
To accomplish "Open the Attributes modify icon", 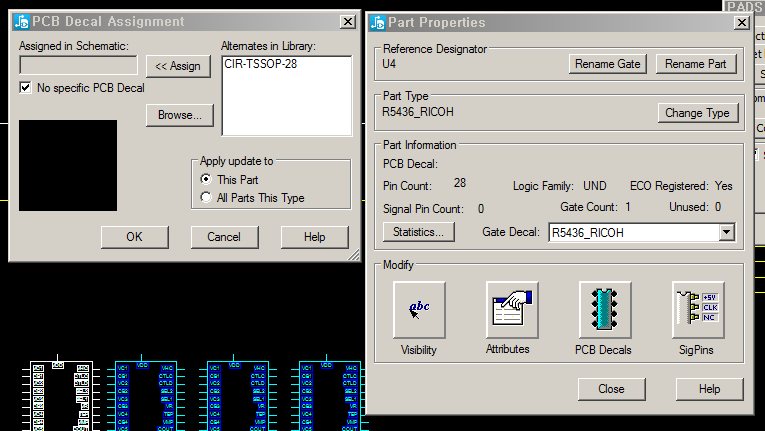I will (511, 309).
